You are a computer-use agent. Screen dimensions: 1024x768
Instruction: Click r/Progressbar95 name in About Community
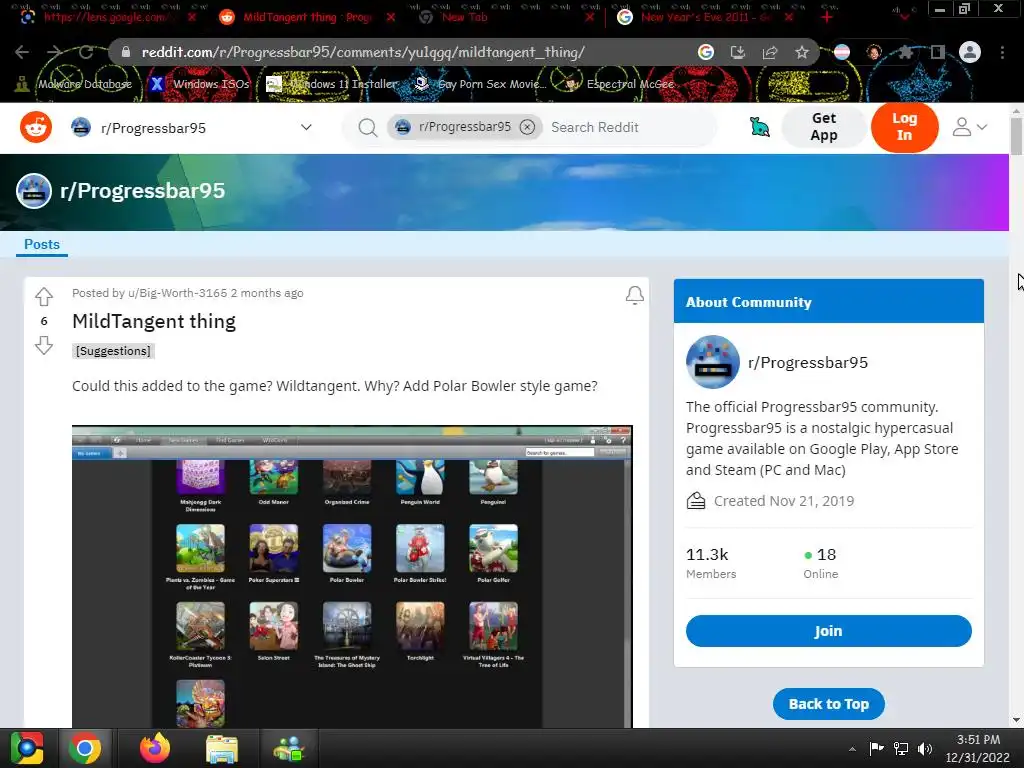808,362
